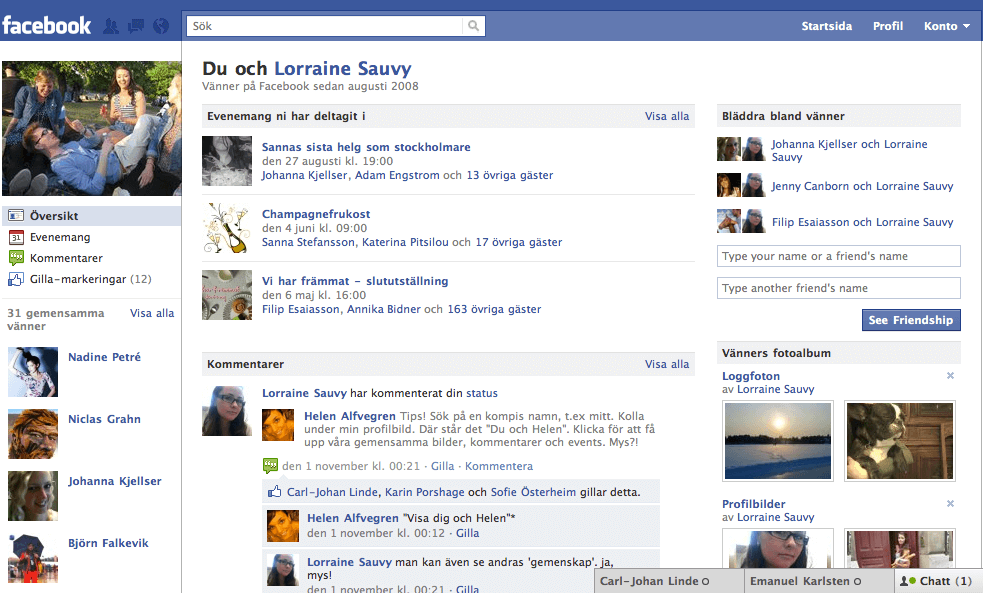This screenshot has width=983, height=593.
Task: Like Helen Alfvegren's 00:12 comment
Action: (x=467, y=533)
